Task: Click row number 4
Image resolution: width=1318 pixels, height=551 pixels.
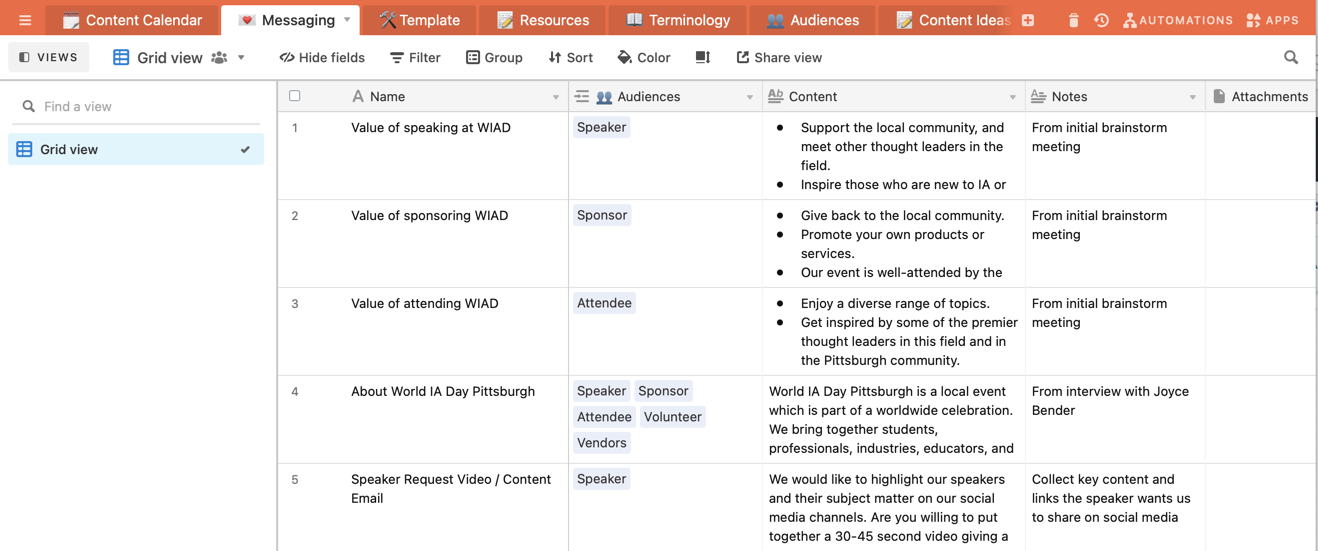Action: click(x=295, y=392)
